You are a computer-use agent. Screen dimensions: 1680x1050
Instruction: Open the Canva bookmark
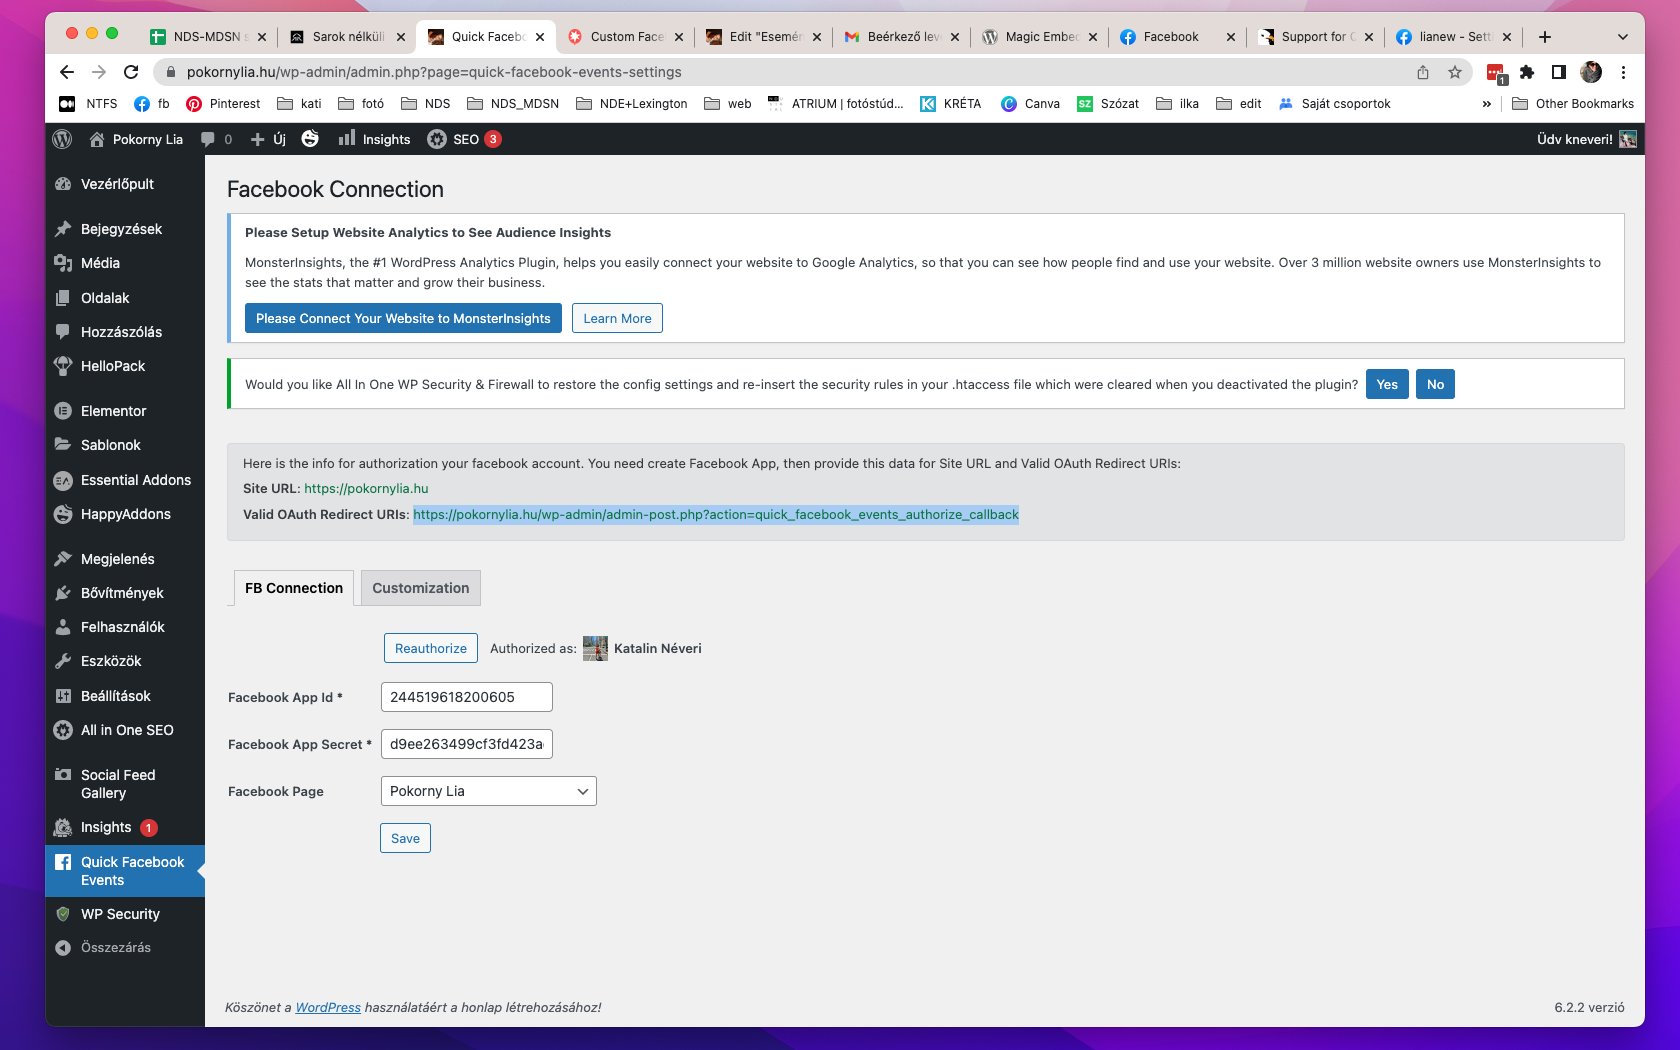tap(1030, 104)
